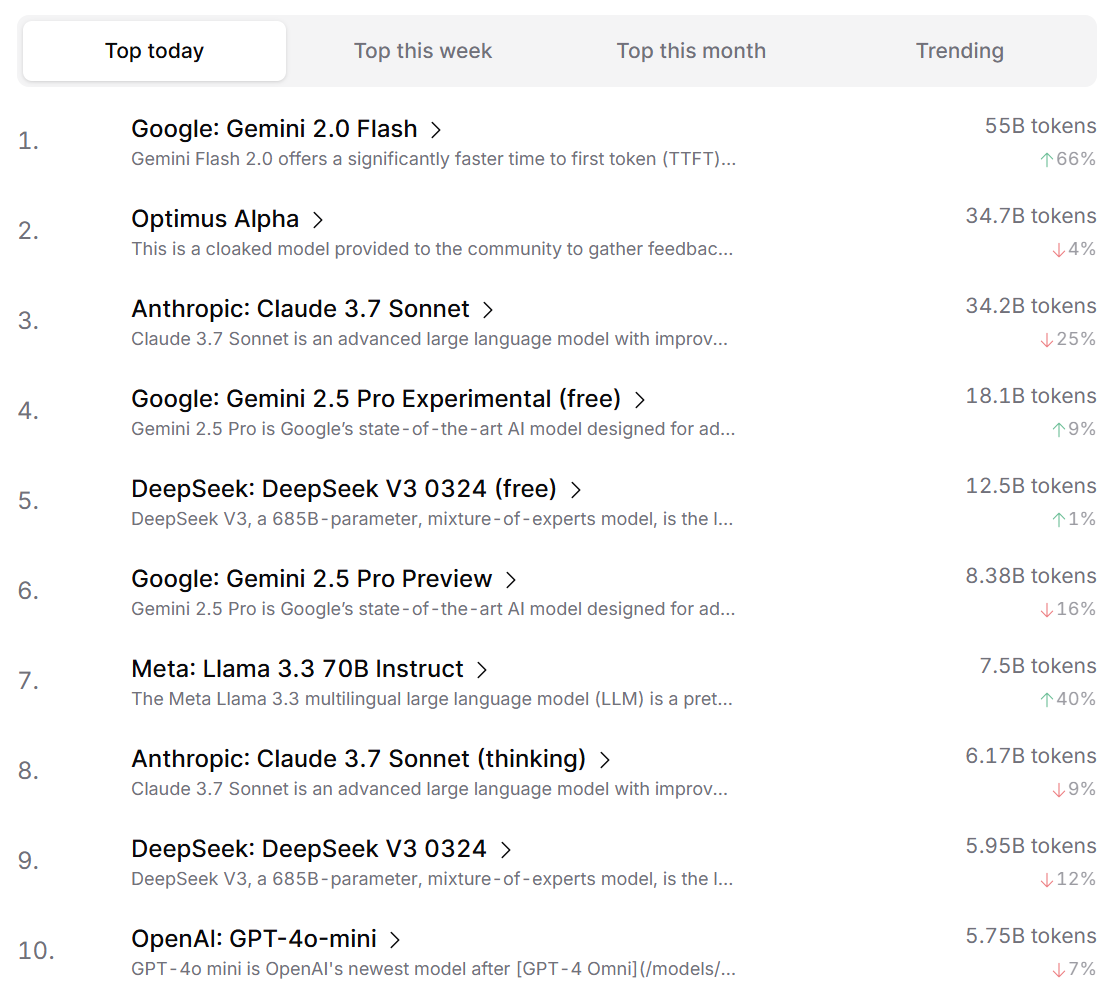The image size is (1113, 994).
Task: Click the 7% downward change indicator
Action: [x=1073, y=969]
